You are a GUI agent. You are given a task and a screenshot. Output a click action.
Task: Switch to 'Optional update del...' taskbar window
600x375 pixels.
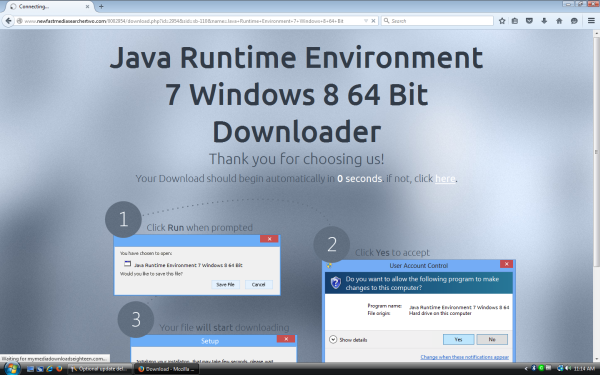point(99,369)
